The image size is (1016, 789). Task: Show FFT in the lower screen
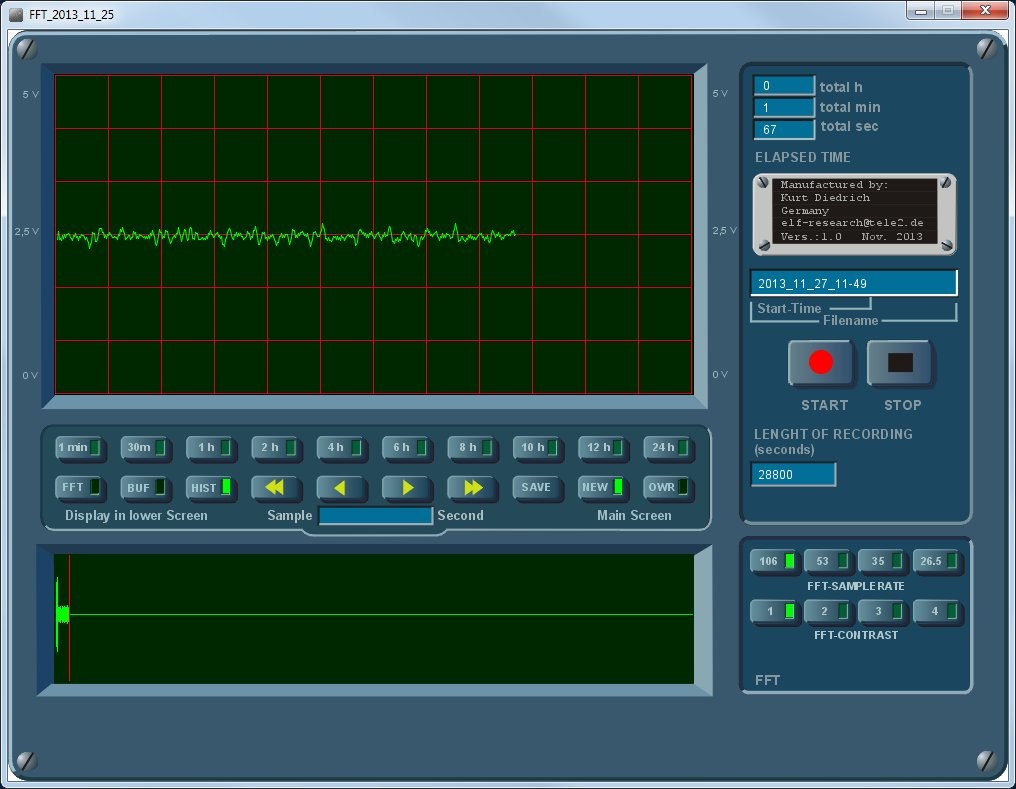pos(78,487)
